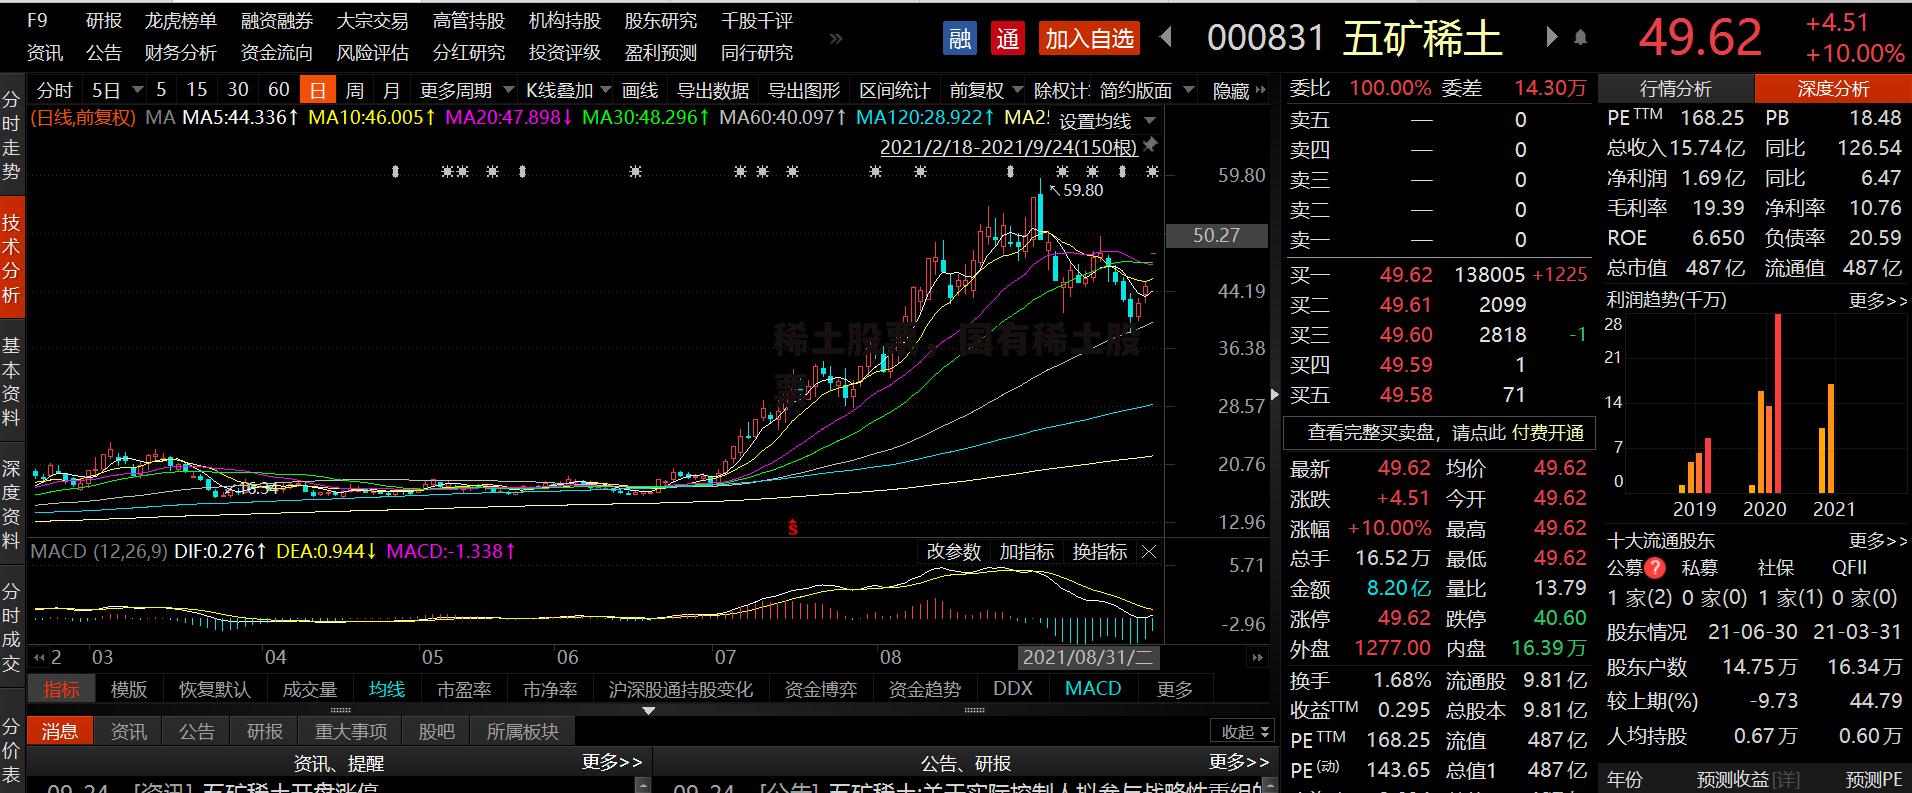1912x793 pixels.
Task: Click 更多>> beside 利润趋势
Action: [x=1878, y=300]
